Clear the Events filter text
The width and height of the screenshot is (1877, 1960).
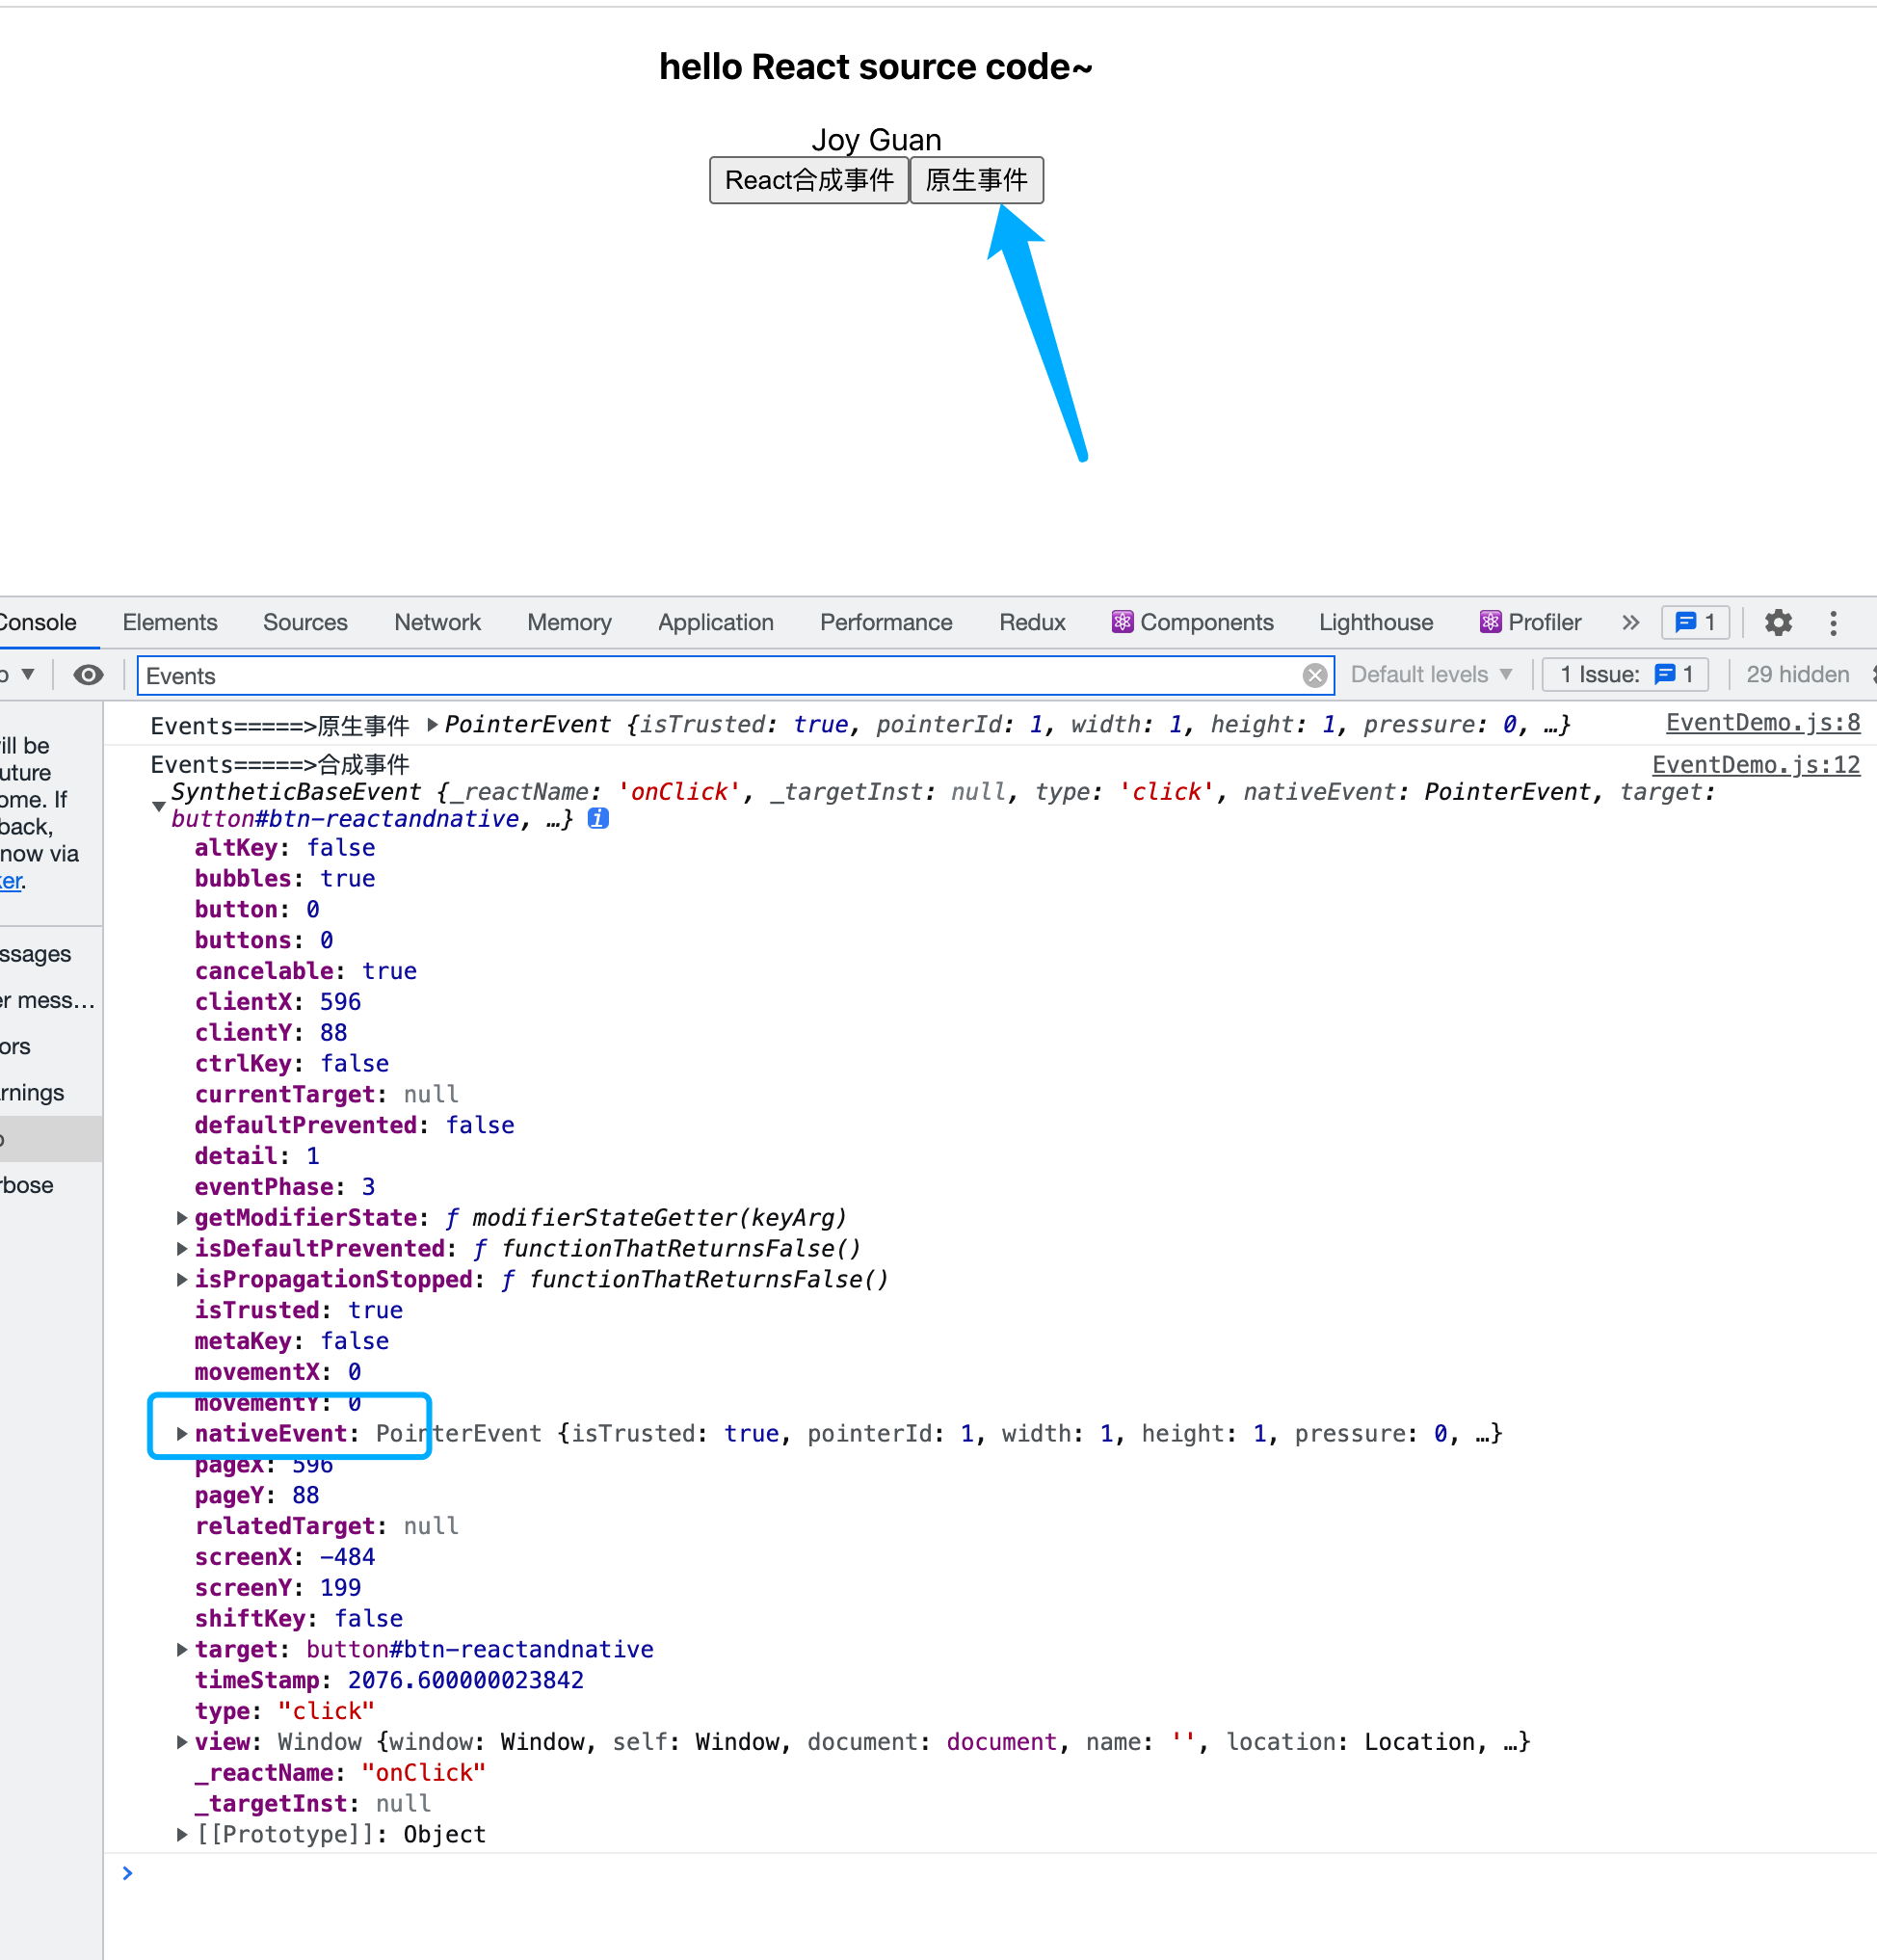[1314, 676]
